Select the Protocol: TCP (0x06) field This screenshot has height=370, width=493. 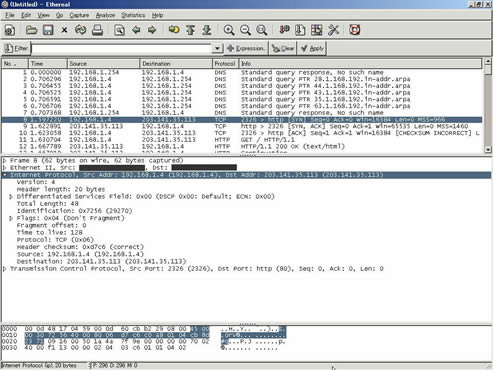(55, 240)
